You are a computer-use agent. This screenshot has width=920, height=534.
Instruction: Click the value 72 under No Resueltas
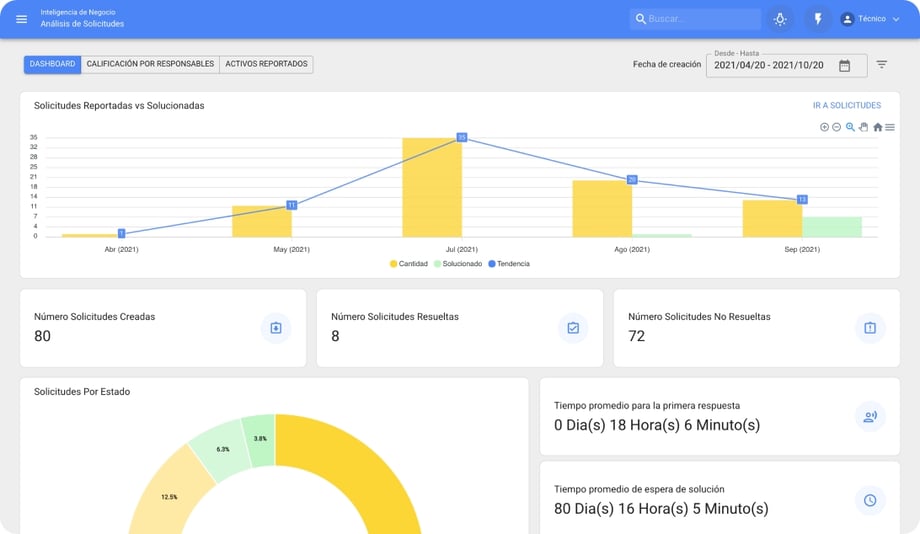point(637,336)
